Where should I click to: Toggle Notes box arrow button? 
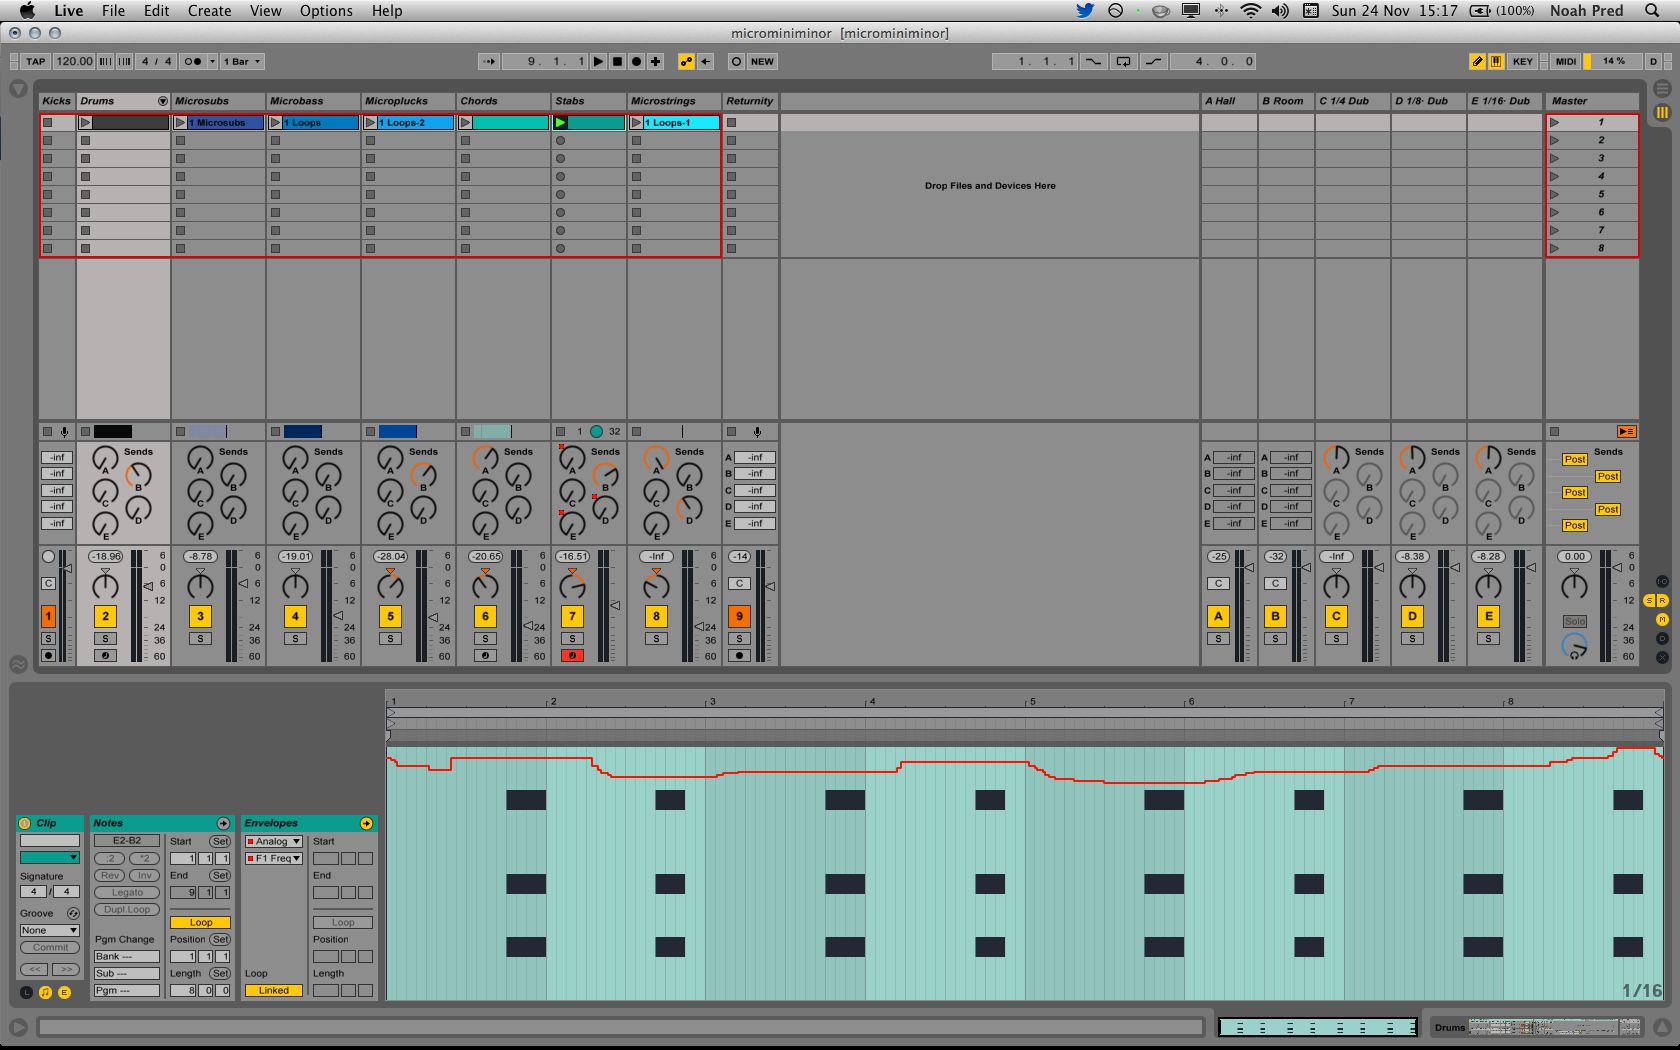(223, 823)
